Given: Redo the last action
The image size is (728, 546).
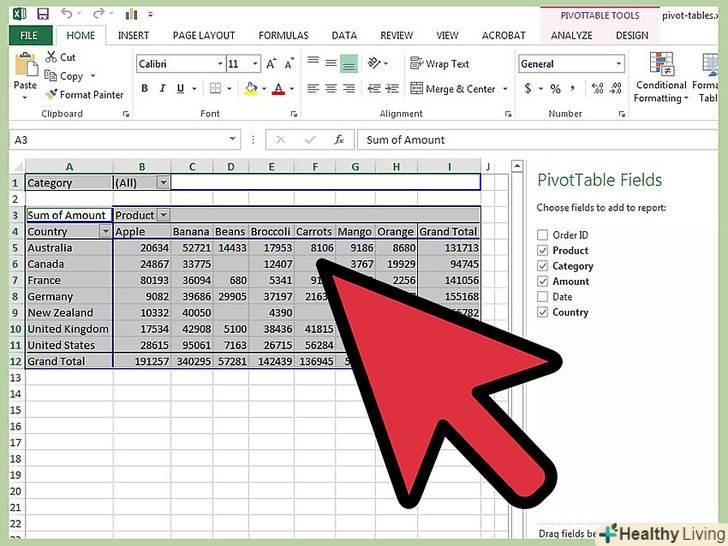Looking at the screenshot, I should point(98,14).
